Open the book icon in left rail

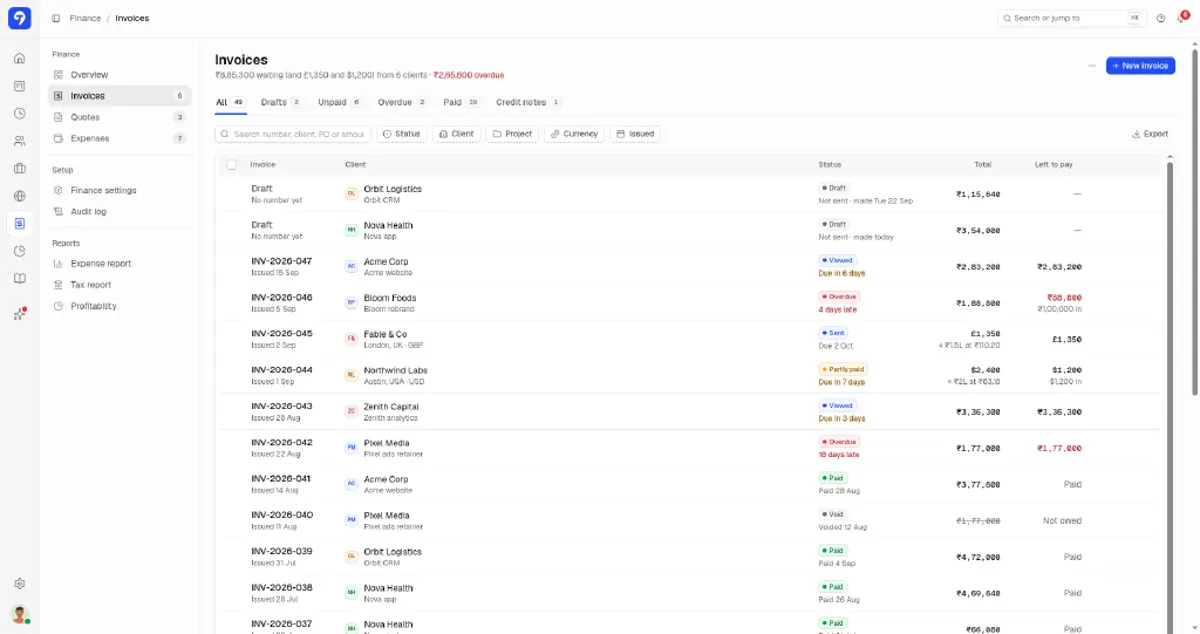(19, 278)
